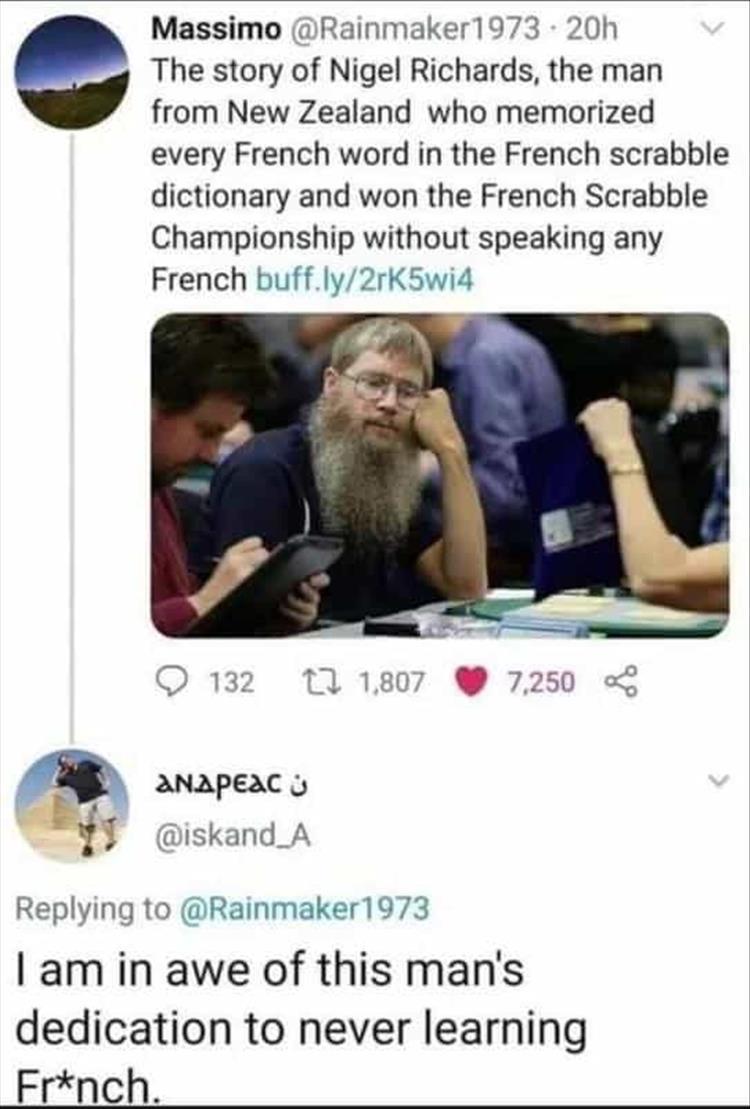Click the 7,250 likes count
The image size is (750, 1109).
point(542,683)
